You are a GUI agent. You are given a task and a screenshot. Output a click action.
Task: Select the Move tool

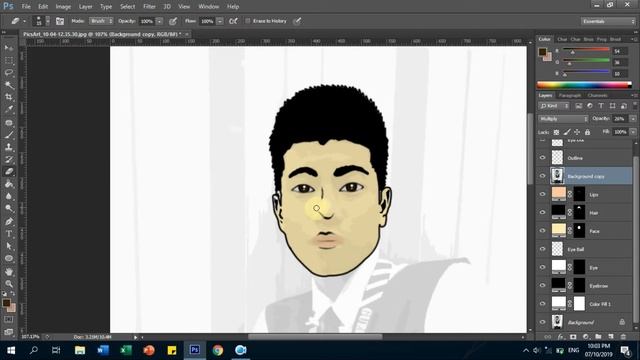pyautogui.click(x=9, y=48)
